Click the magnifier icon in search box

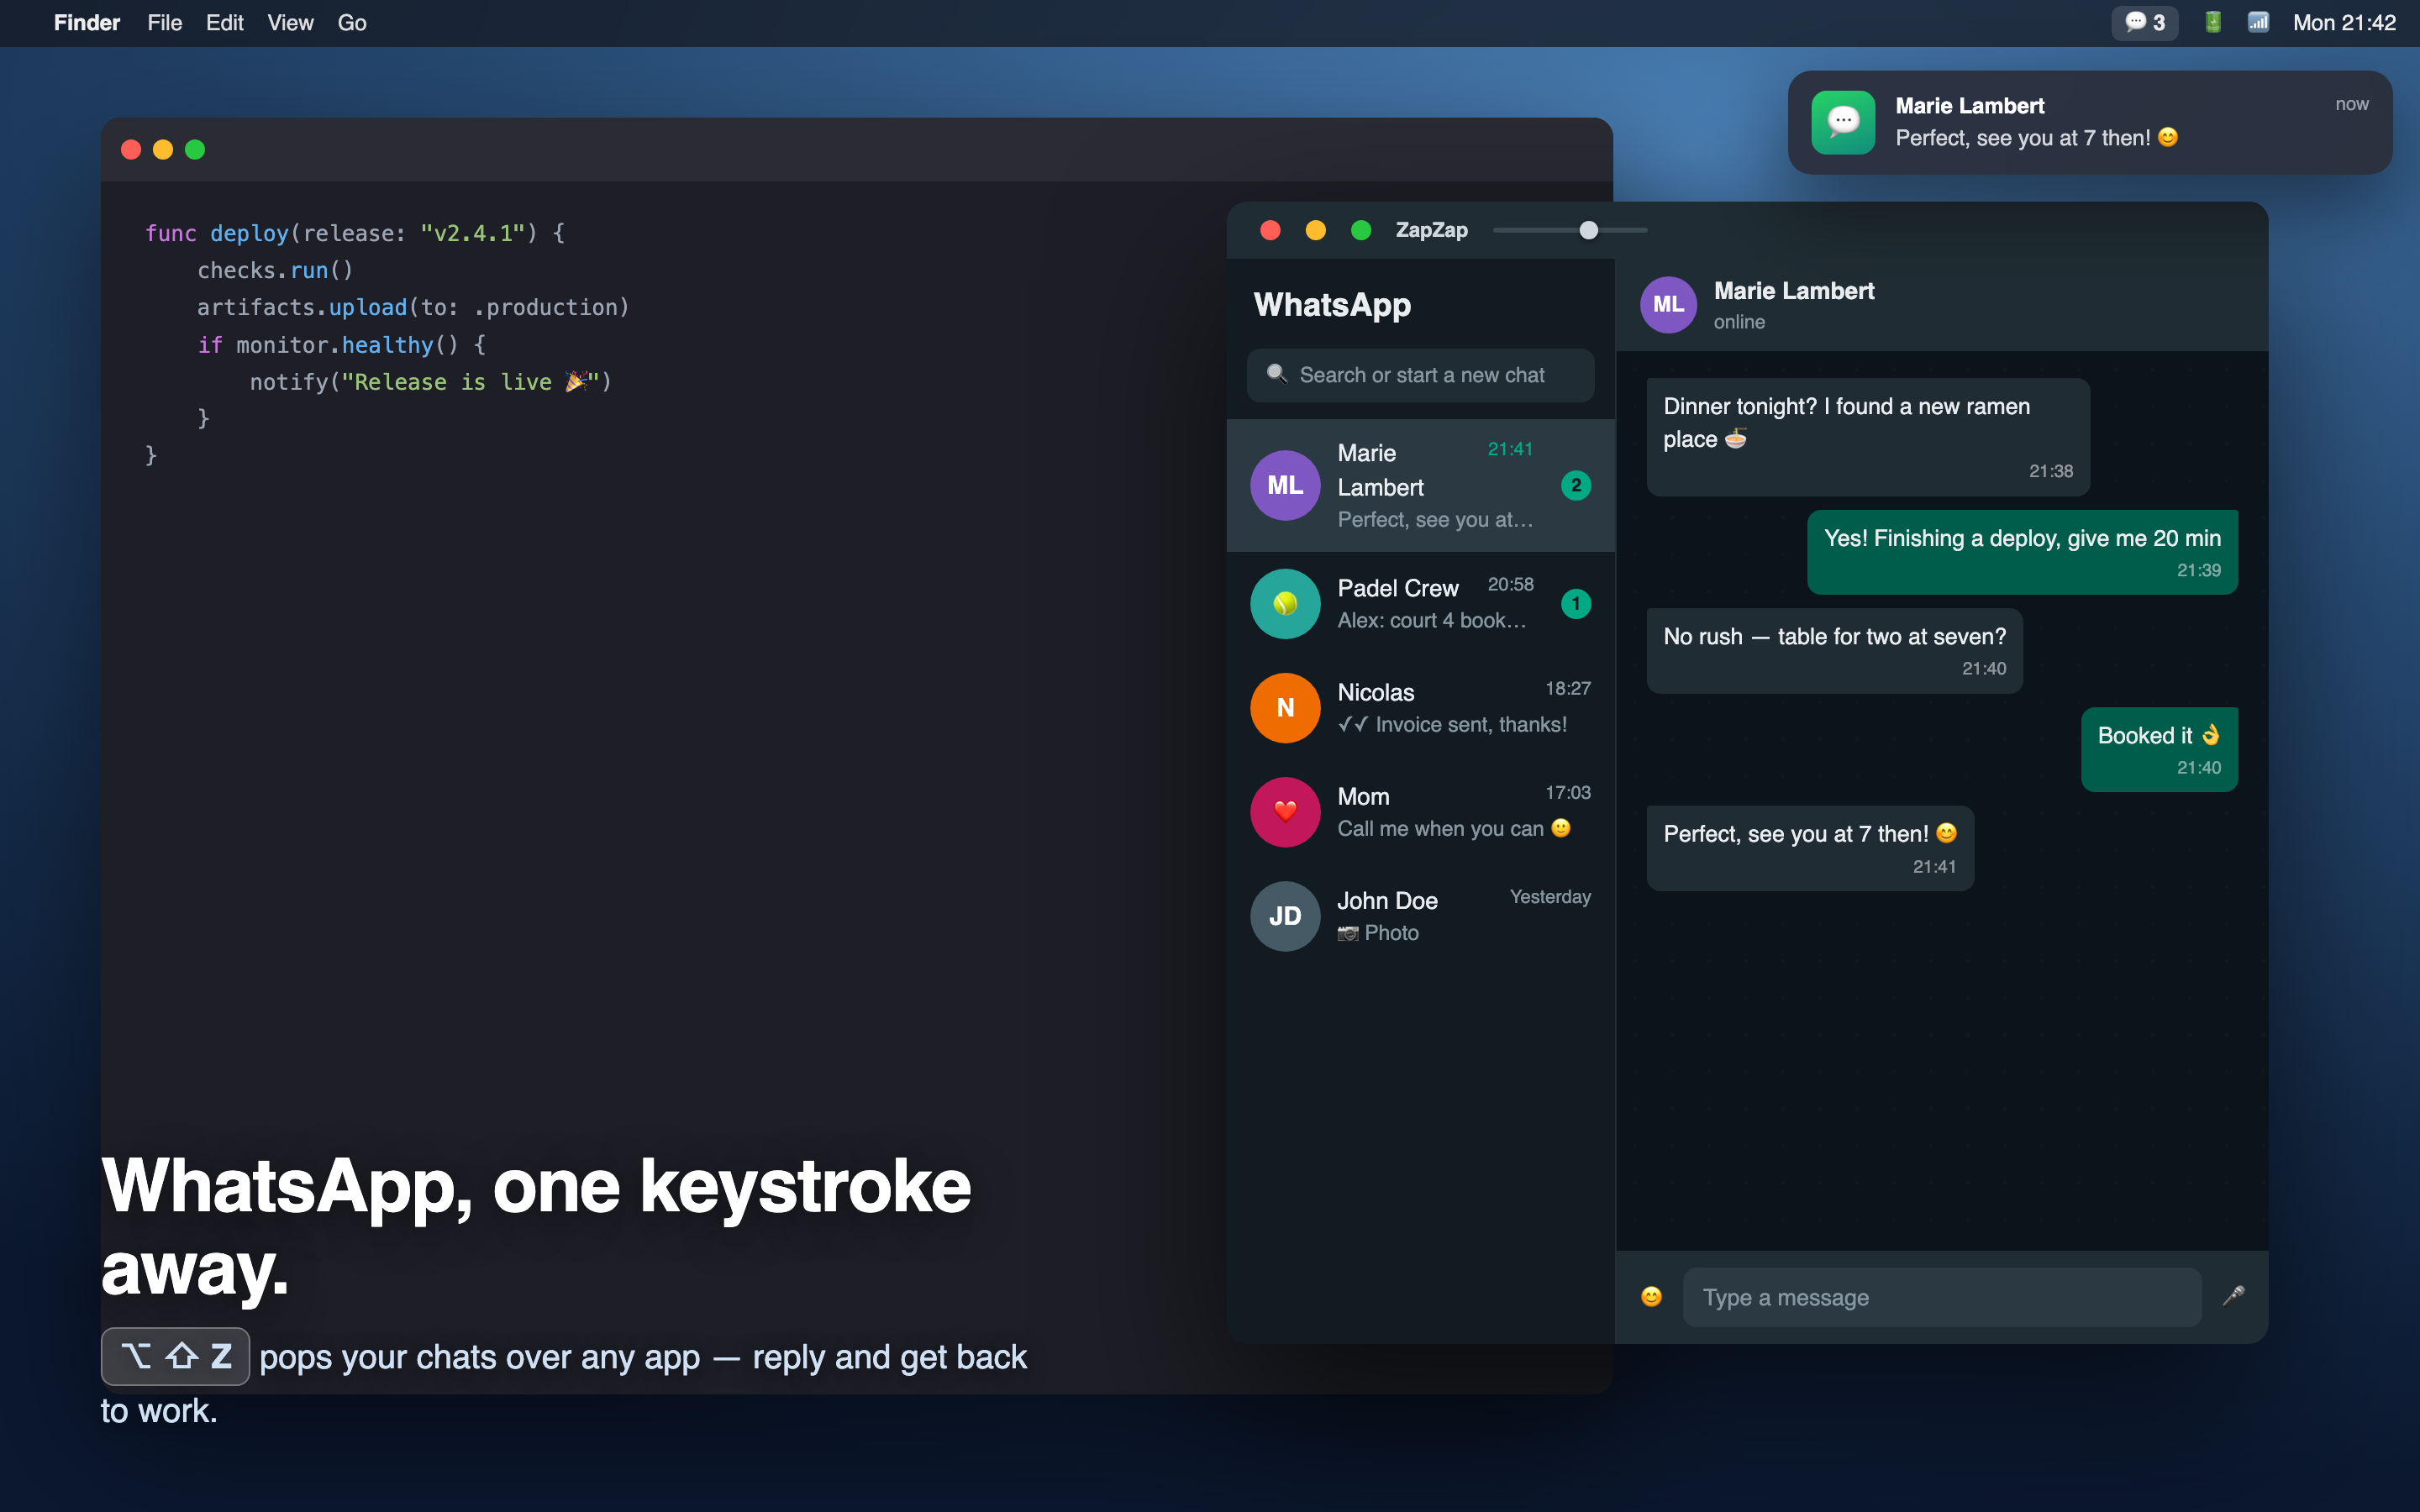pos(1276,374)
